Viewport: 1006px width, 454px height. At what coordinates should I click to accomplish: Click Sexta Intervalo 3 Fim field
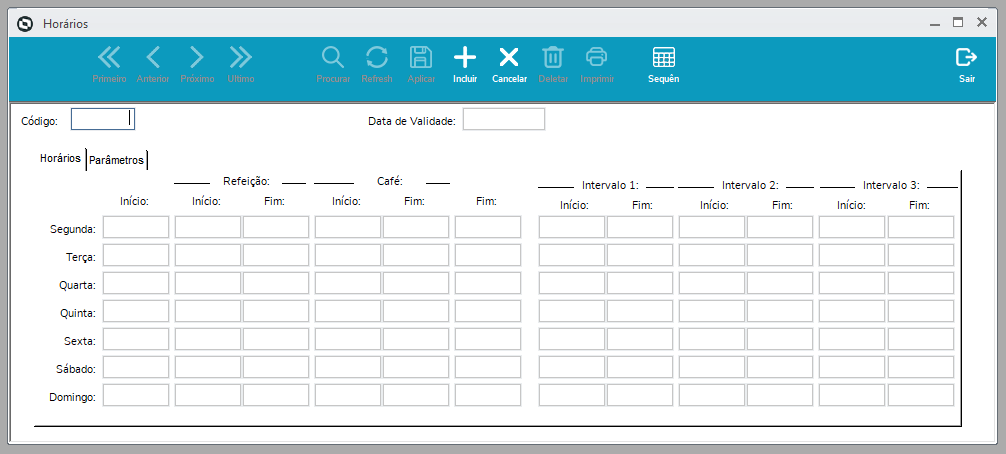click(x=921, y=339)
